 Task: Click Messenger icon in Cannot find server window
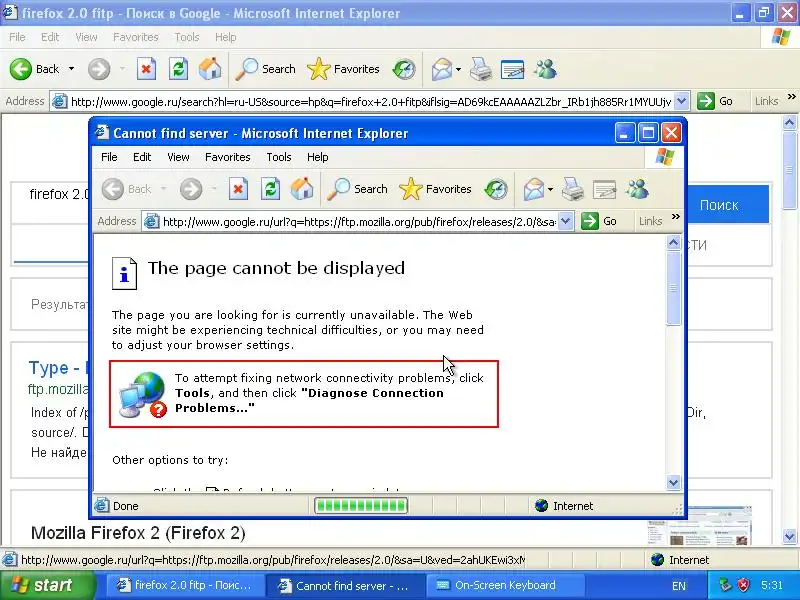[637, 189]
